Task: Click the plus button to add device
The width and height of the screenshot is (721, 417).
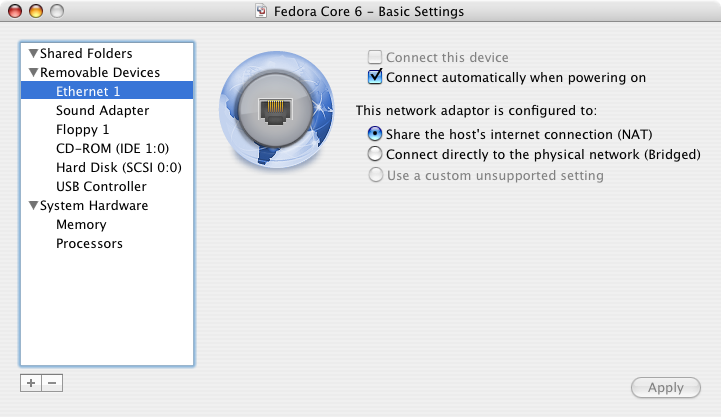Action: coord(31,383)
